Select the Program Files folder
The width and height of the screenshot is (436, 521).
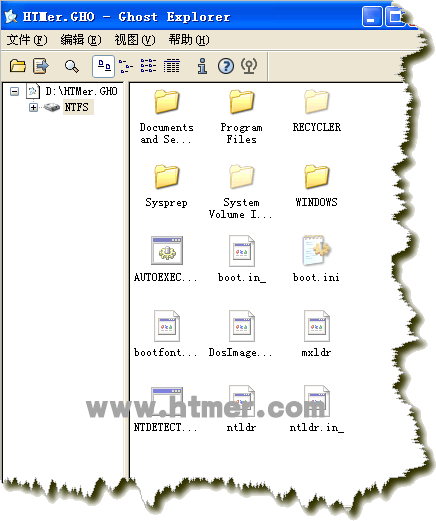[242, 116]
